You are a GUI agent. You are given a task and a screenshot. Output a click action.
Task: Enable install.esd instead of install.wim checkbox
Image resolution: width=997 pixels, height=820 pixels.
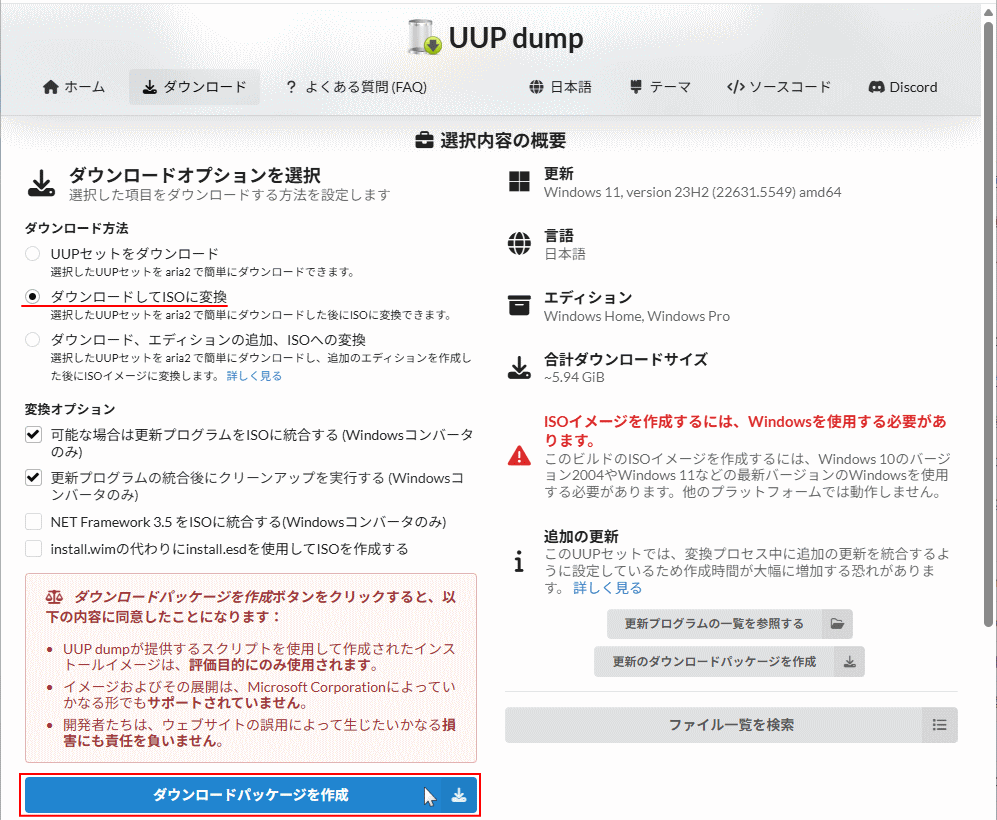pyautogui.click(x=33, y=549)
